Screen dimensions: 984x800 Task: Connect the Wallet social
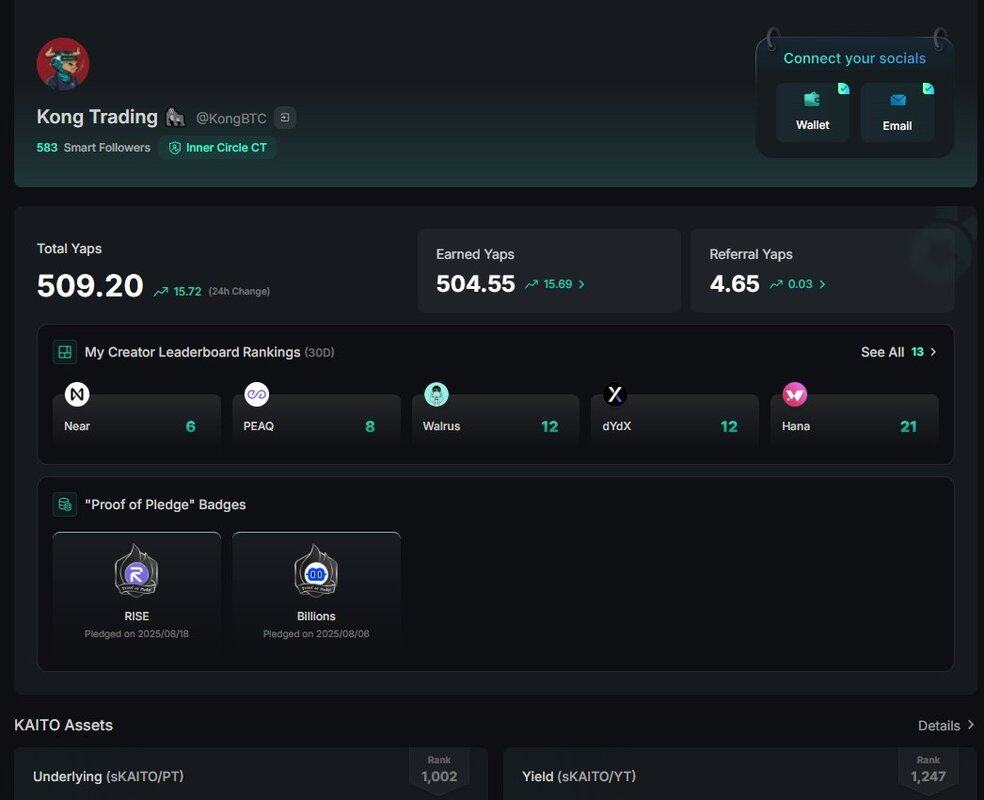pyautogui.click(x=813, y=112)
